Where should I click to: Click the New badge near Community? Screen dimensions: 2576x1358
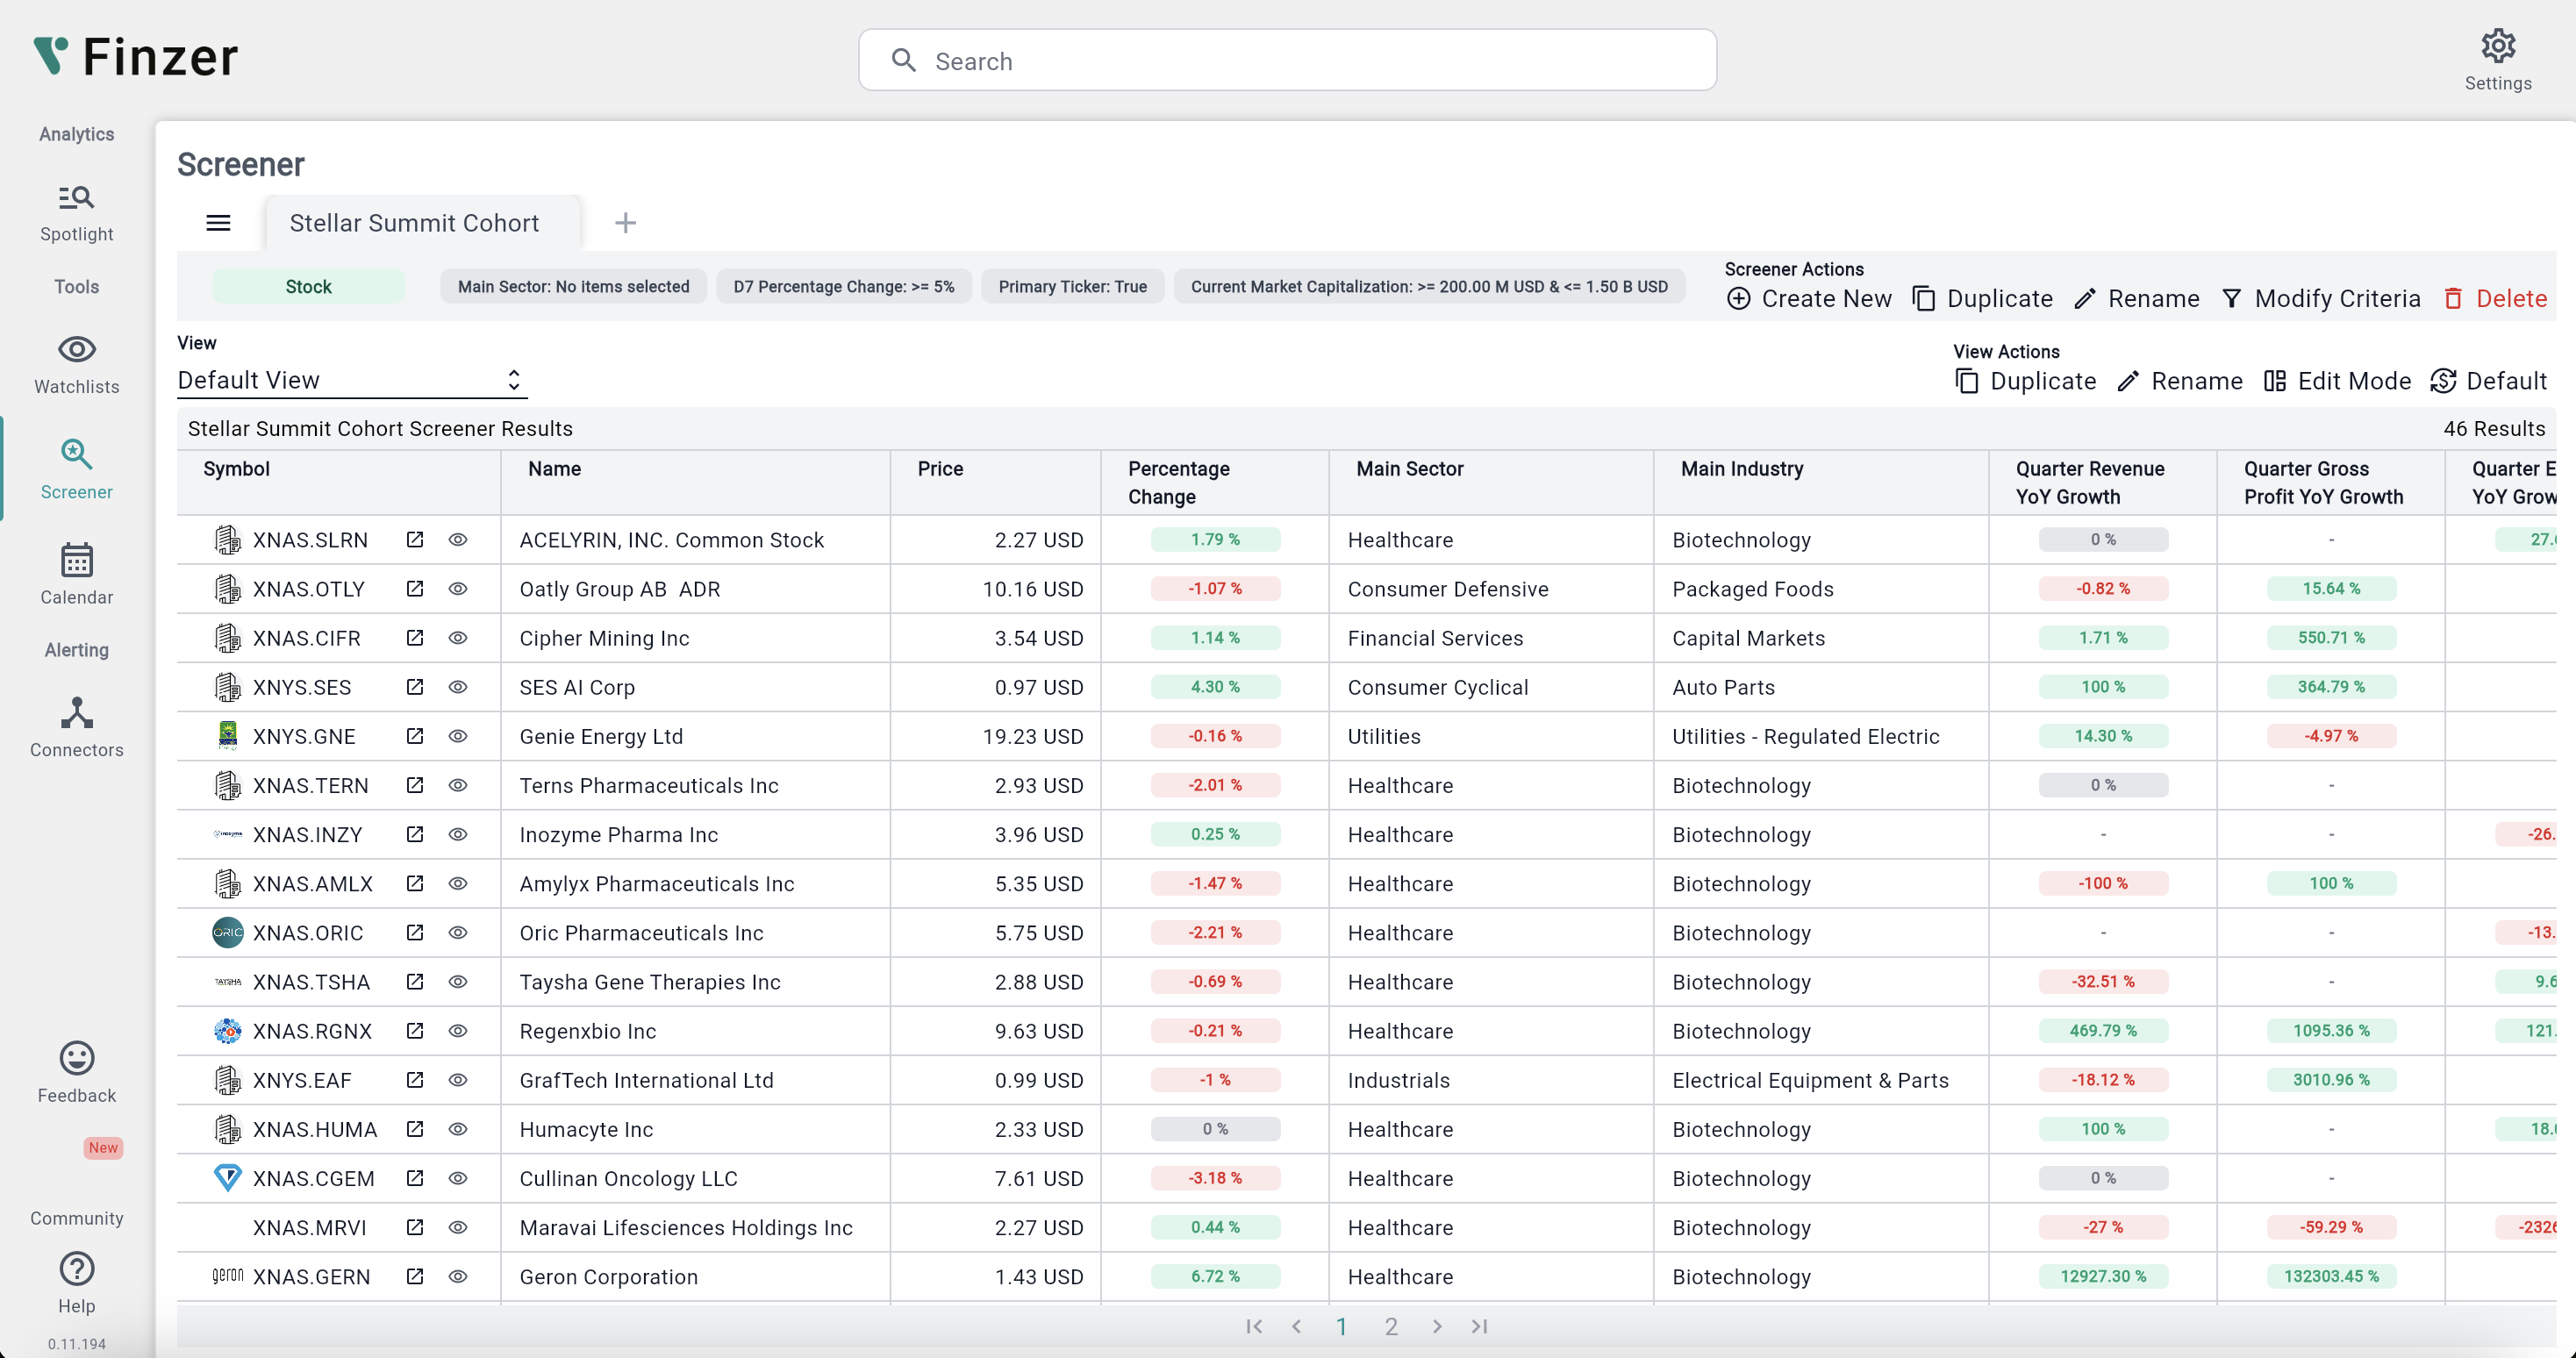[x=103, y=1147]
